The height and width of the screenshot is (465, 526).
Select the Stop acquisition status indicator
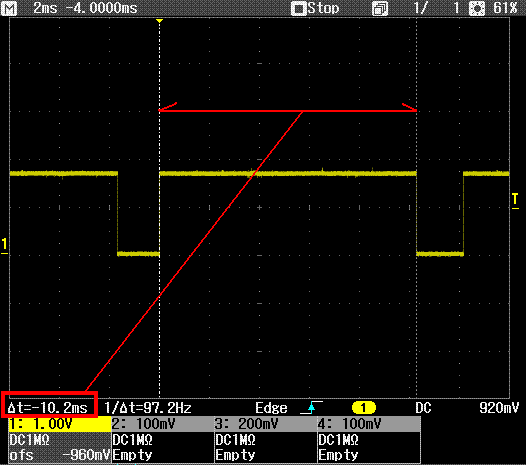tap(315, 8)
